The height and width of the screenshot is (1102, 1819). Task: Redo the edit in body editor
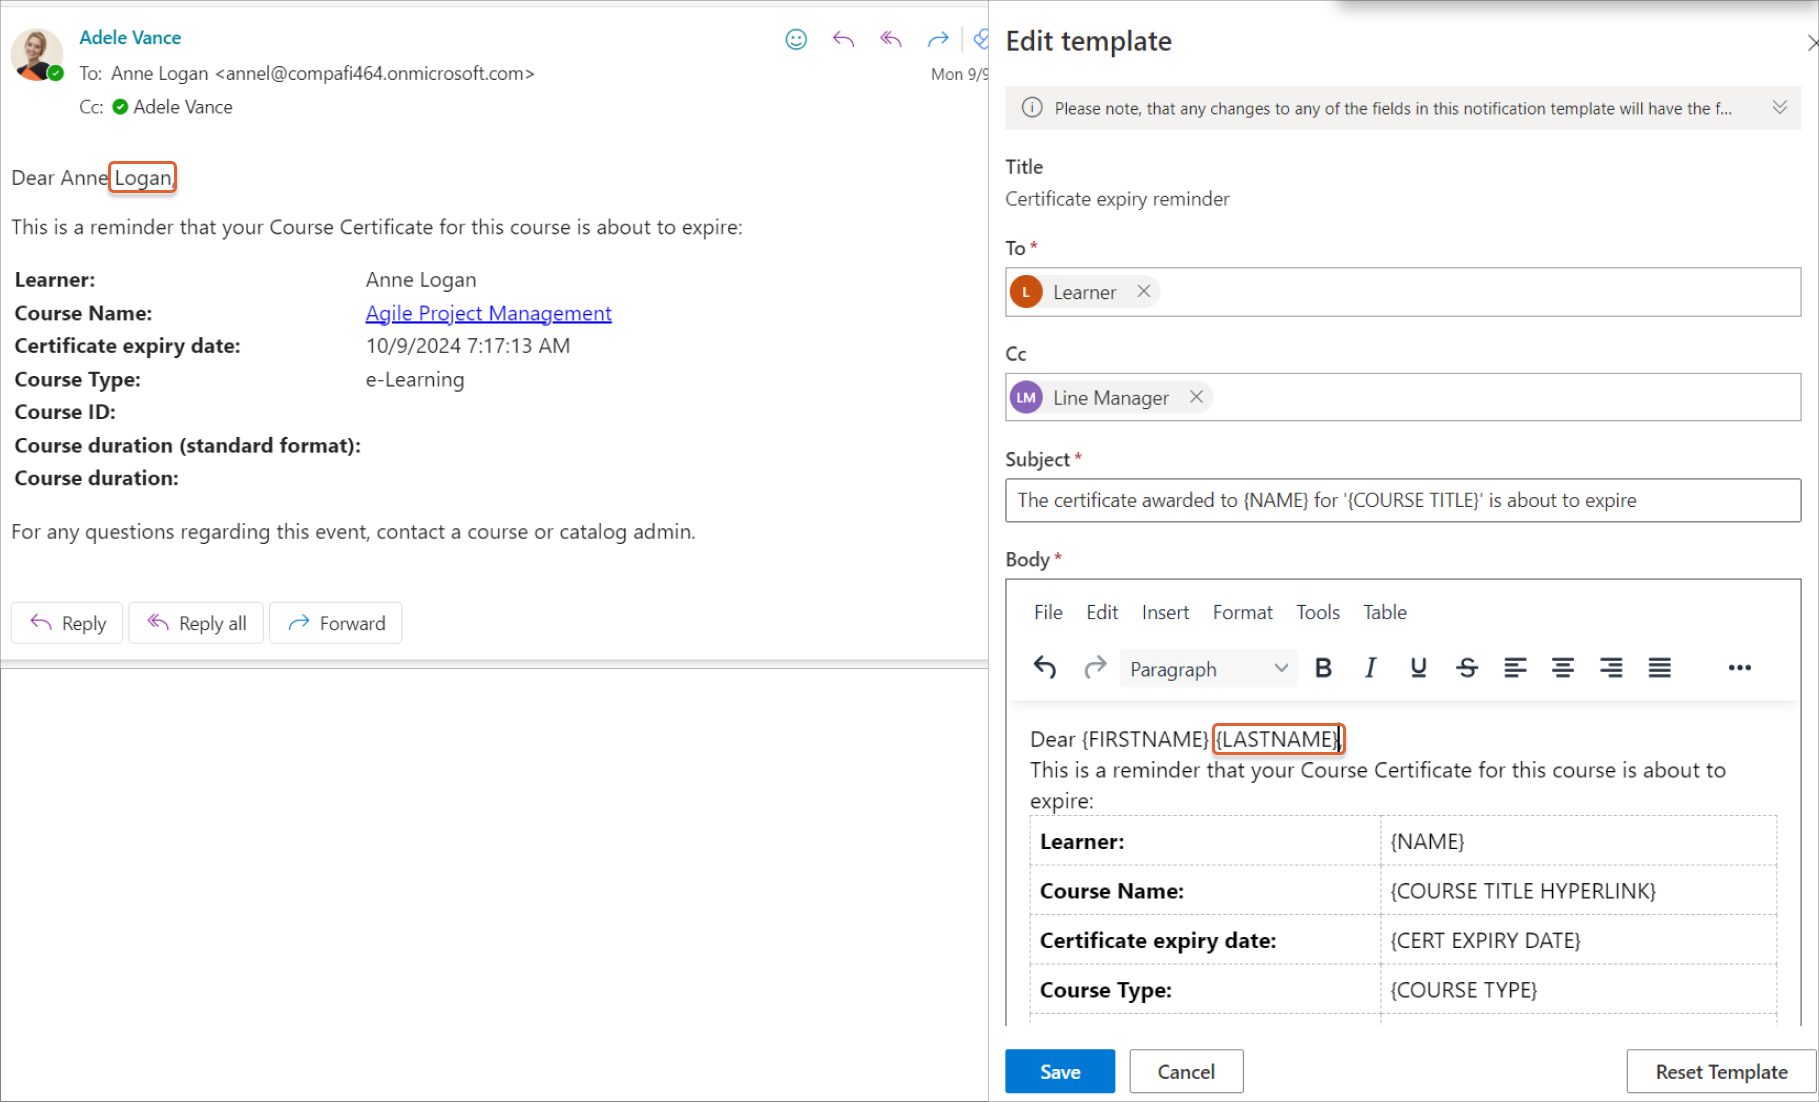1095,667
